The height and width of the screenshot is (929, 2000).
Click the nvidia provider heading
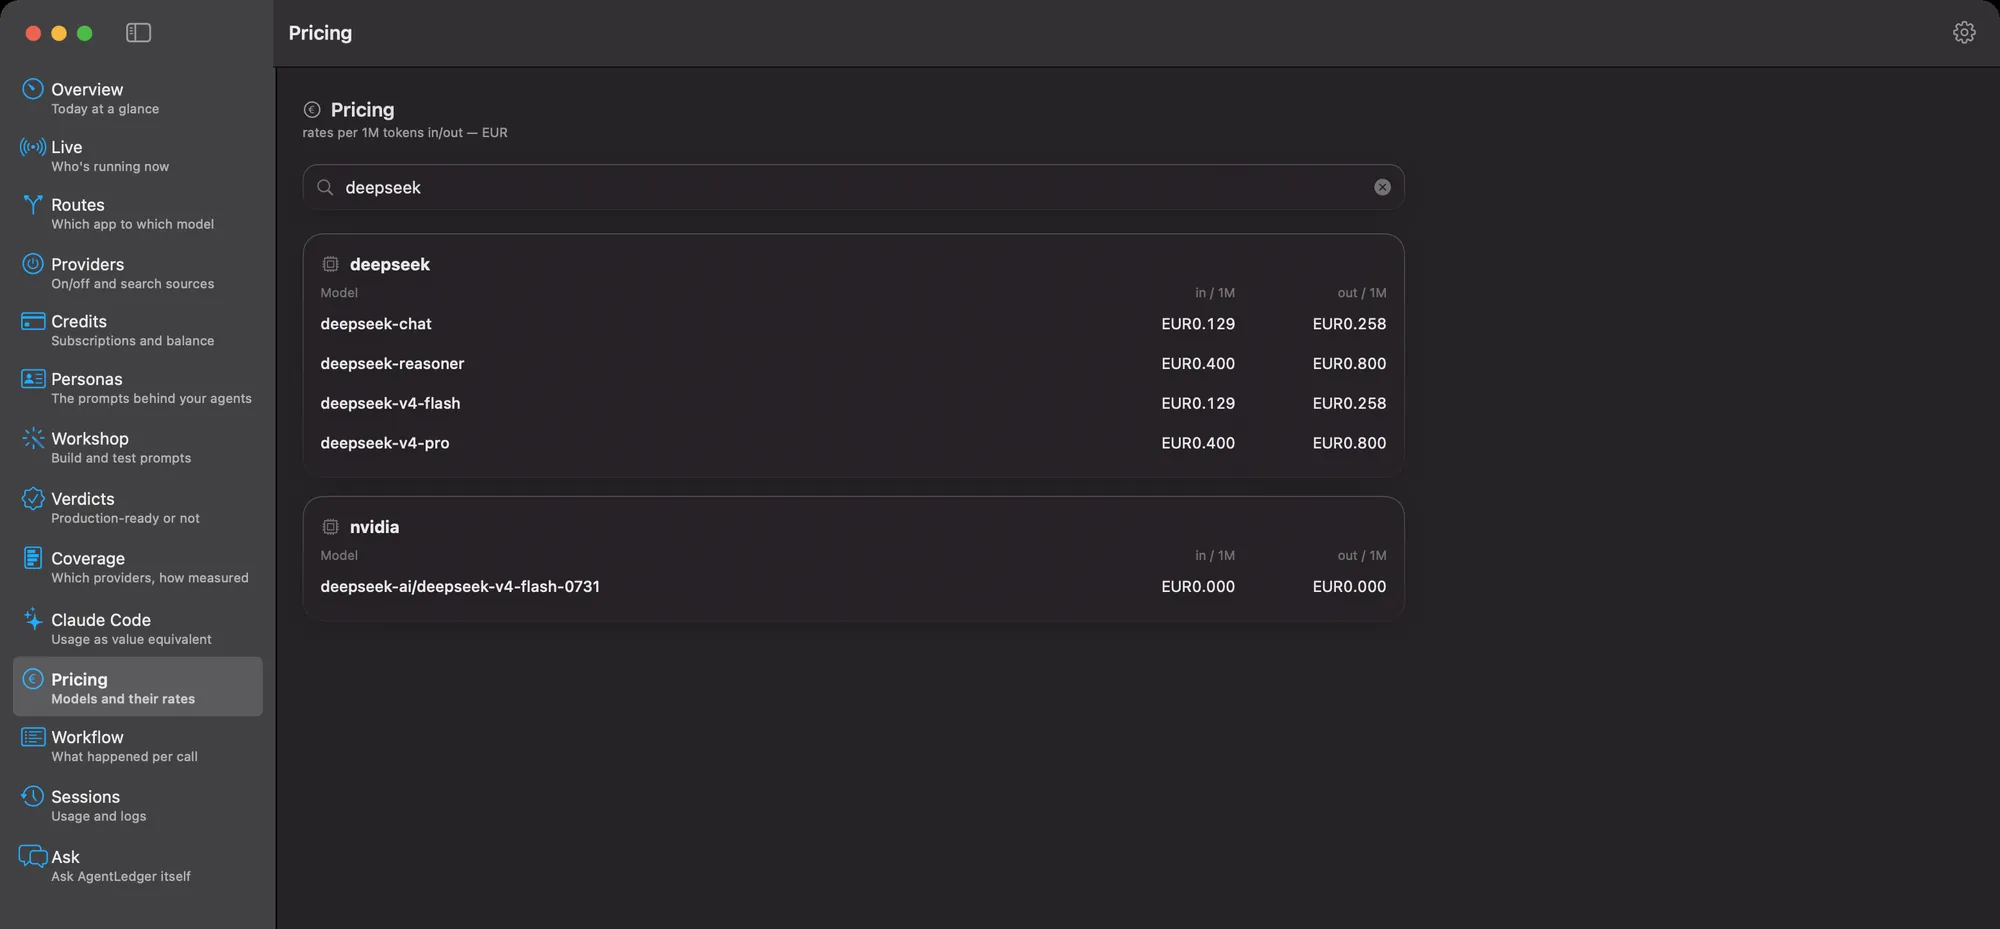(374, 527)
